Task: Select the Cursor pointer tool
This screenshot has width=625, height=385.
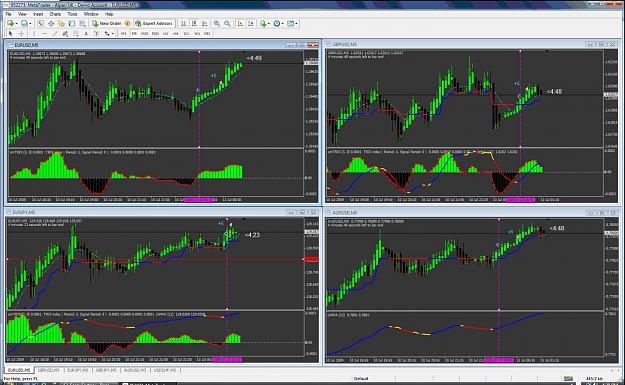Action: [11, 33]
